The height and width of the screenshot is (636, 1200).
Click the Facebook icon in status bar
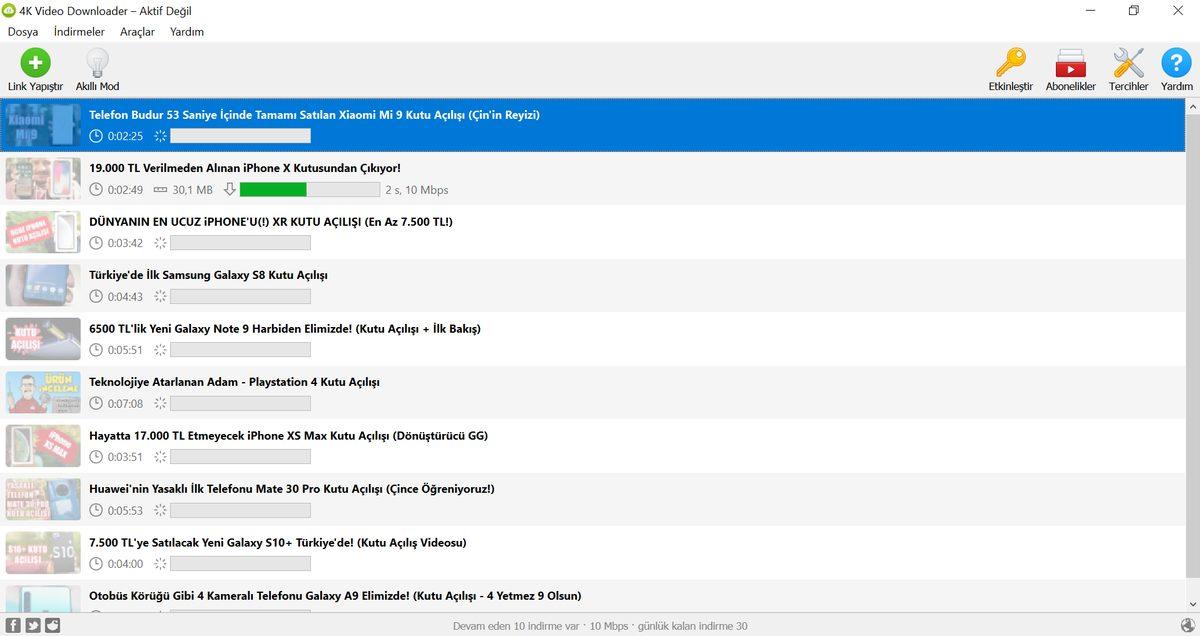coord(13,625)
